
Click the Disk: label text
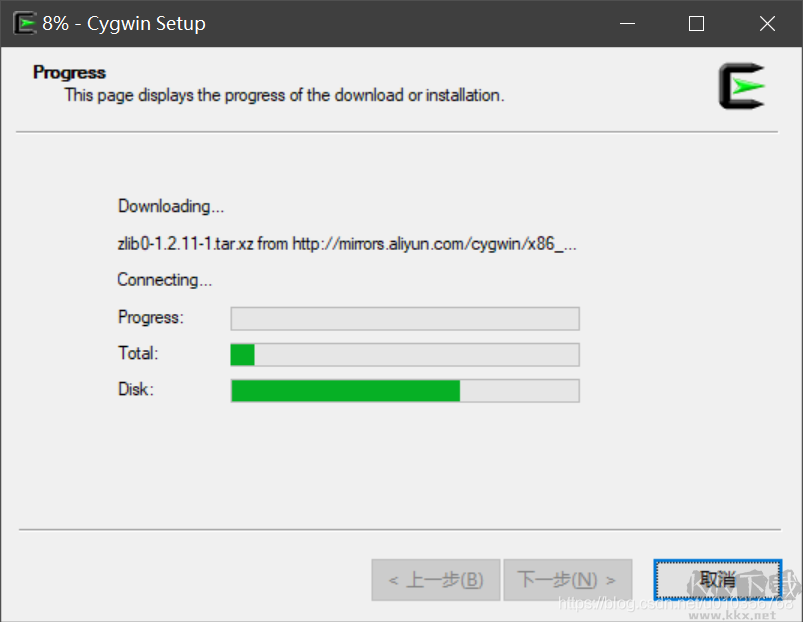click(x=134, y=389)
